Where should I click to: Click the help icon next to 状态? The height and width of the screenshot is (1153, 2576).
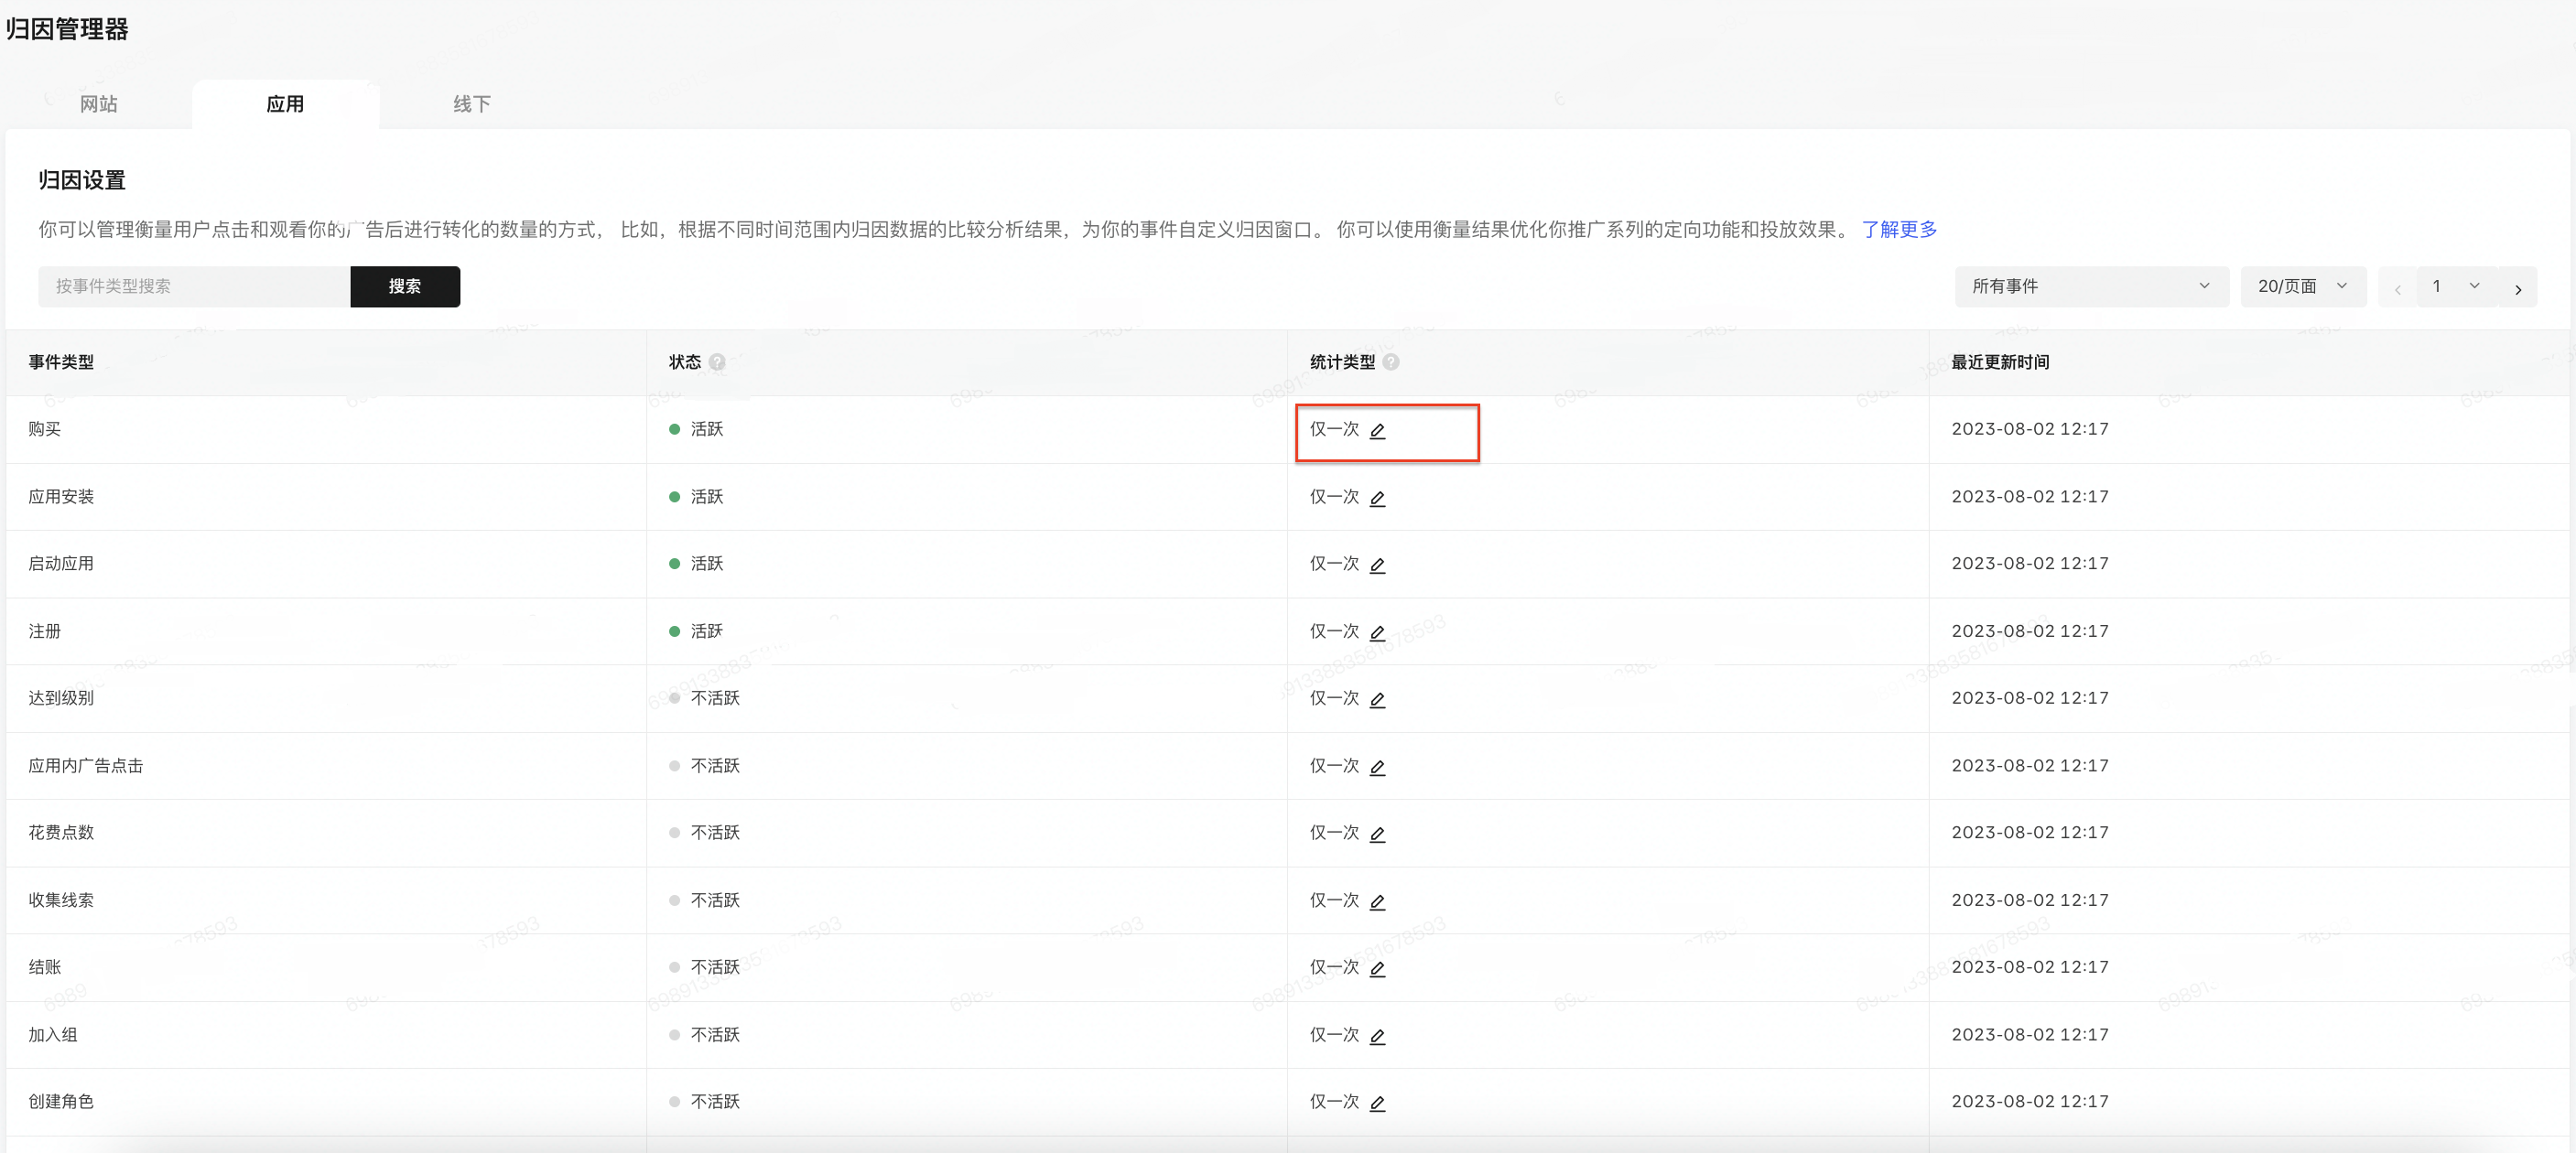pos(717,362)
